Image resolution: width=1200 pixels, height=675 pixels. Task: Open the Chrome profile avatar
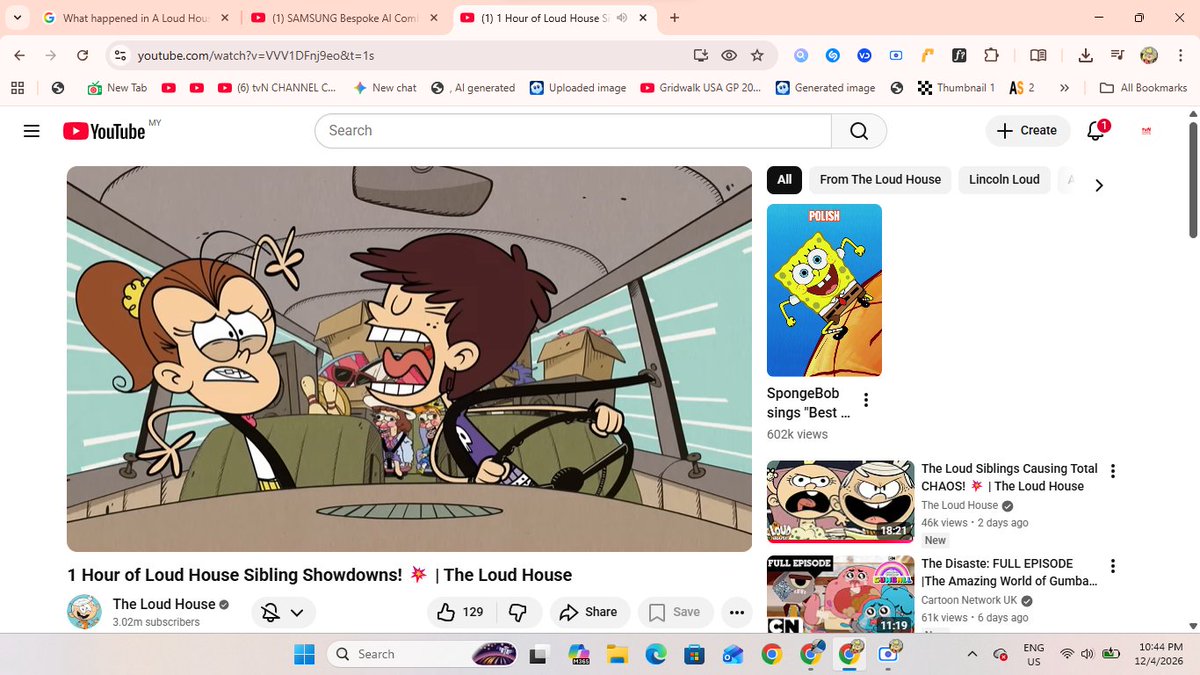(1149, 56)
